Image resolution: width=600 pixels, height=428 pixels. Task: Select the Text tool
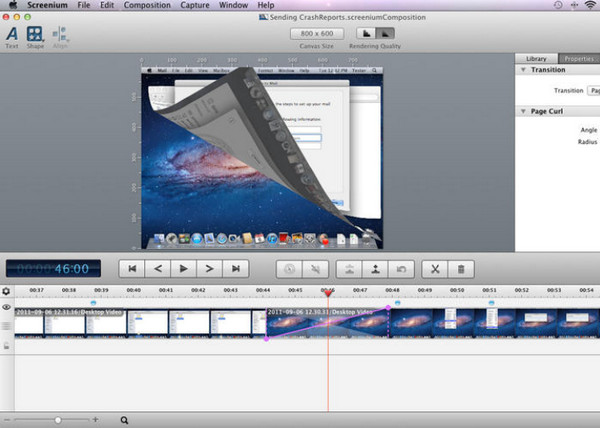pos(12,34)
